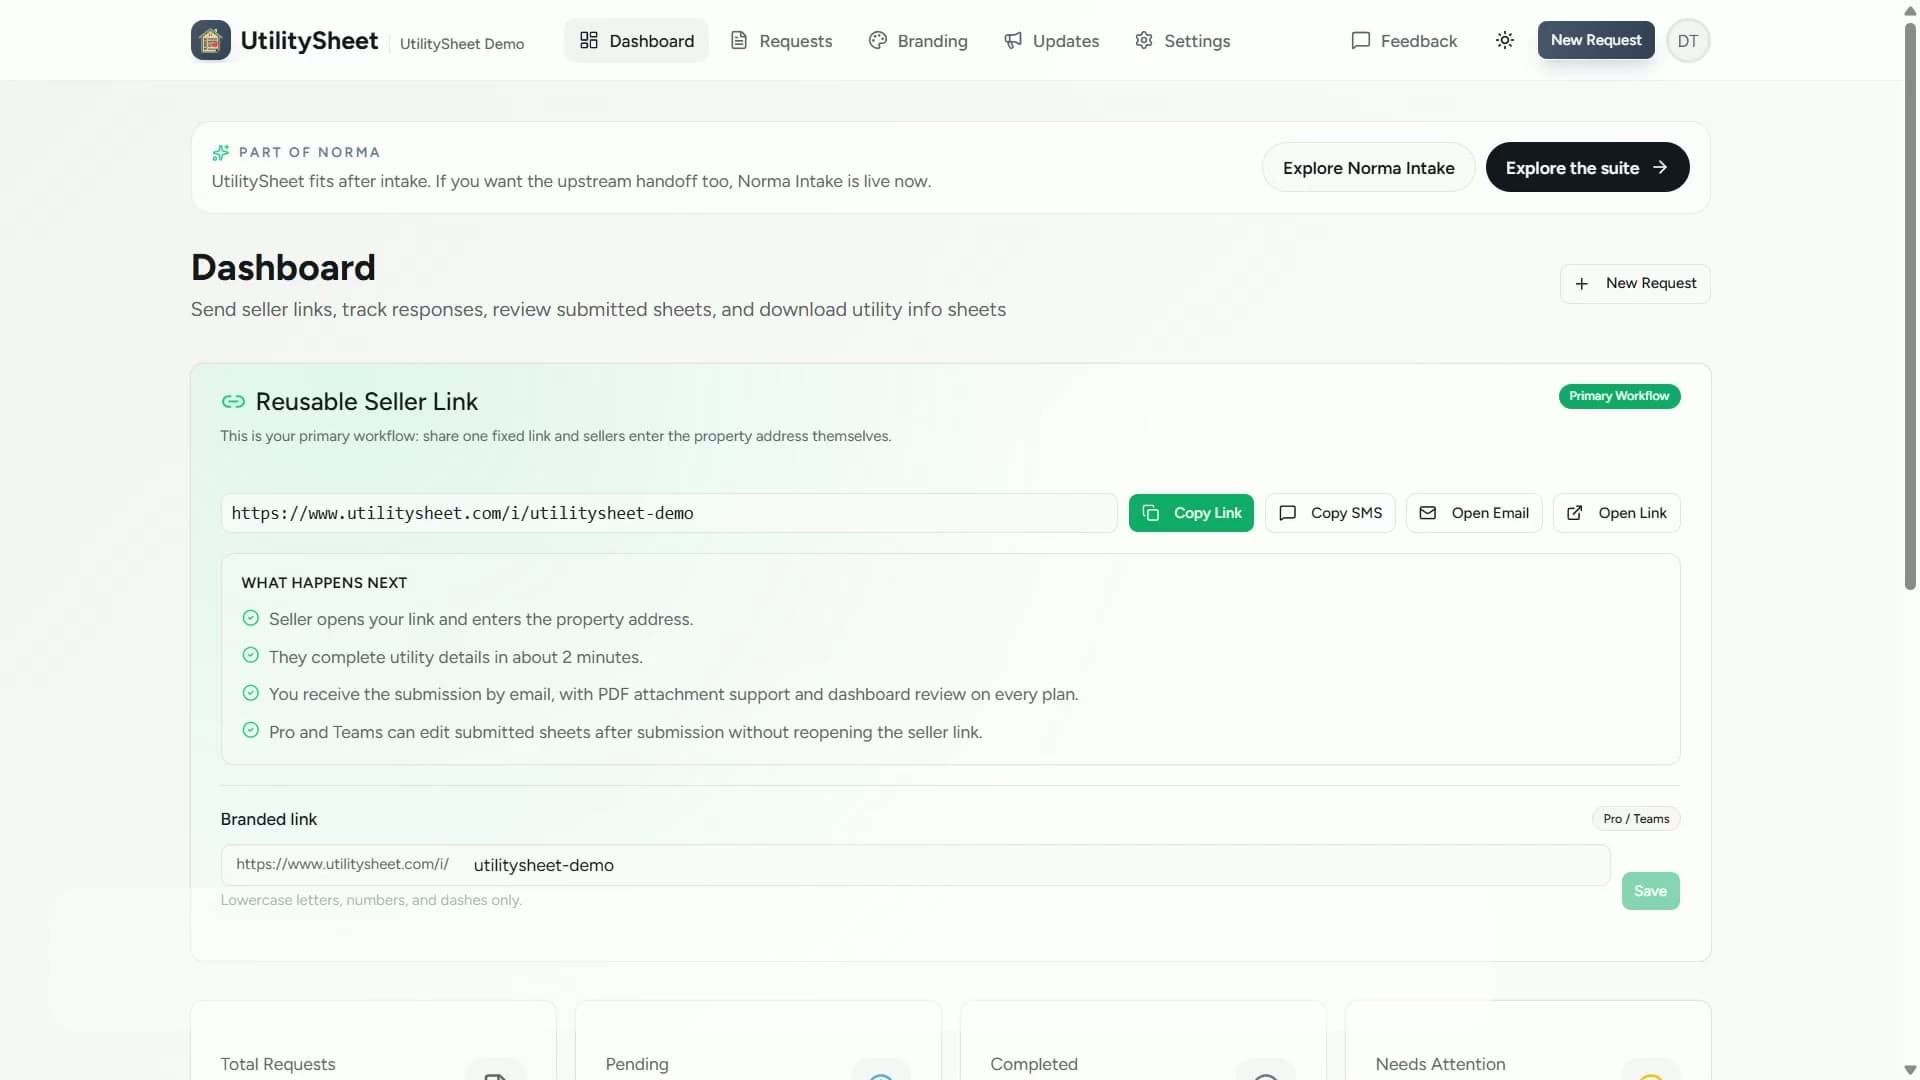This screenshot has height=1080, width=1920.
Task: Click the 'Branded link' label
Action: (x=268, y=819)
